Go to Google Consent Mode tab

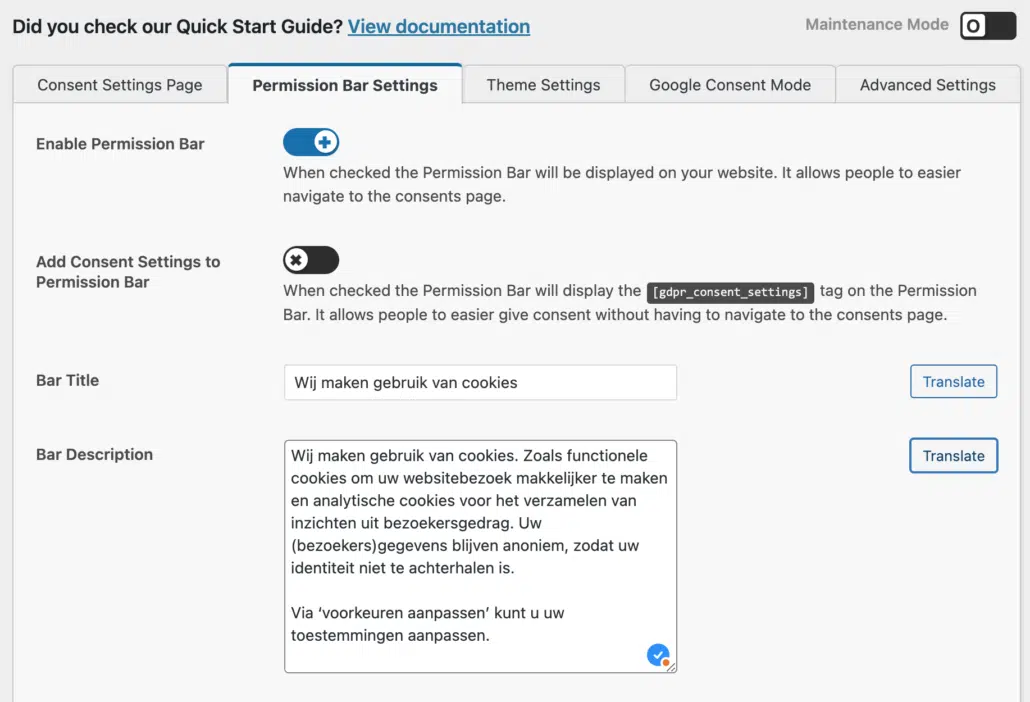730,85
